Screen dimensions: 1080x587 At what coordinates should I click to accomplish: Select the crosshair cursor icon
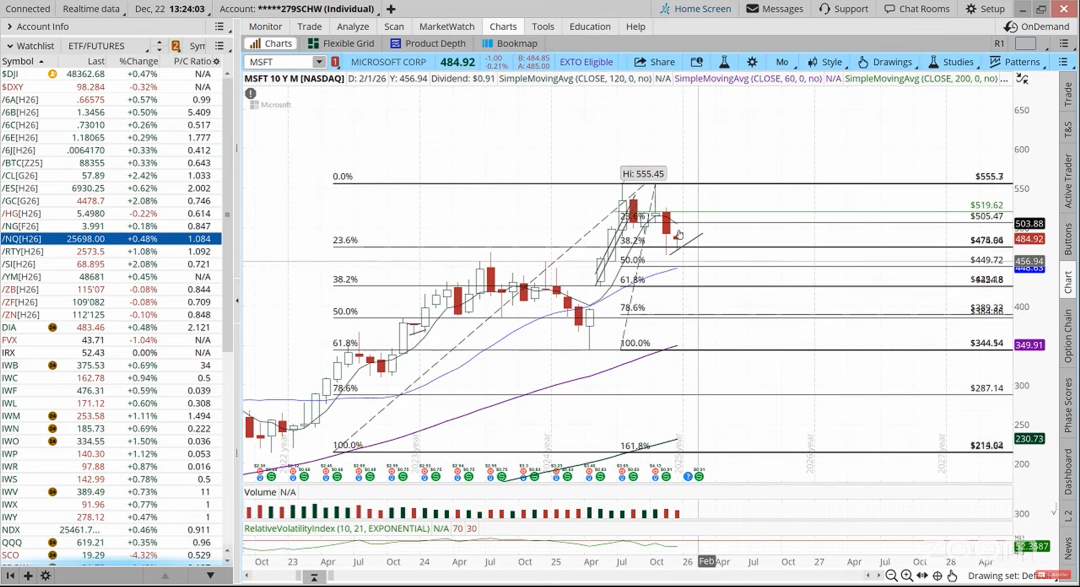(937, 575)
